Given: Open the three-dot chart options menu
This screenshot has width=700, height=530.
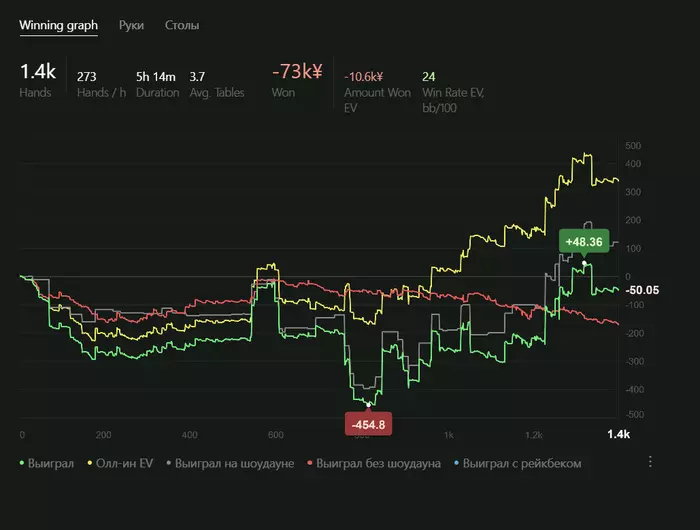Looking at the screenshot, I should click(650, 462).
